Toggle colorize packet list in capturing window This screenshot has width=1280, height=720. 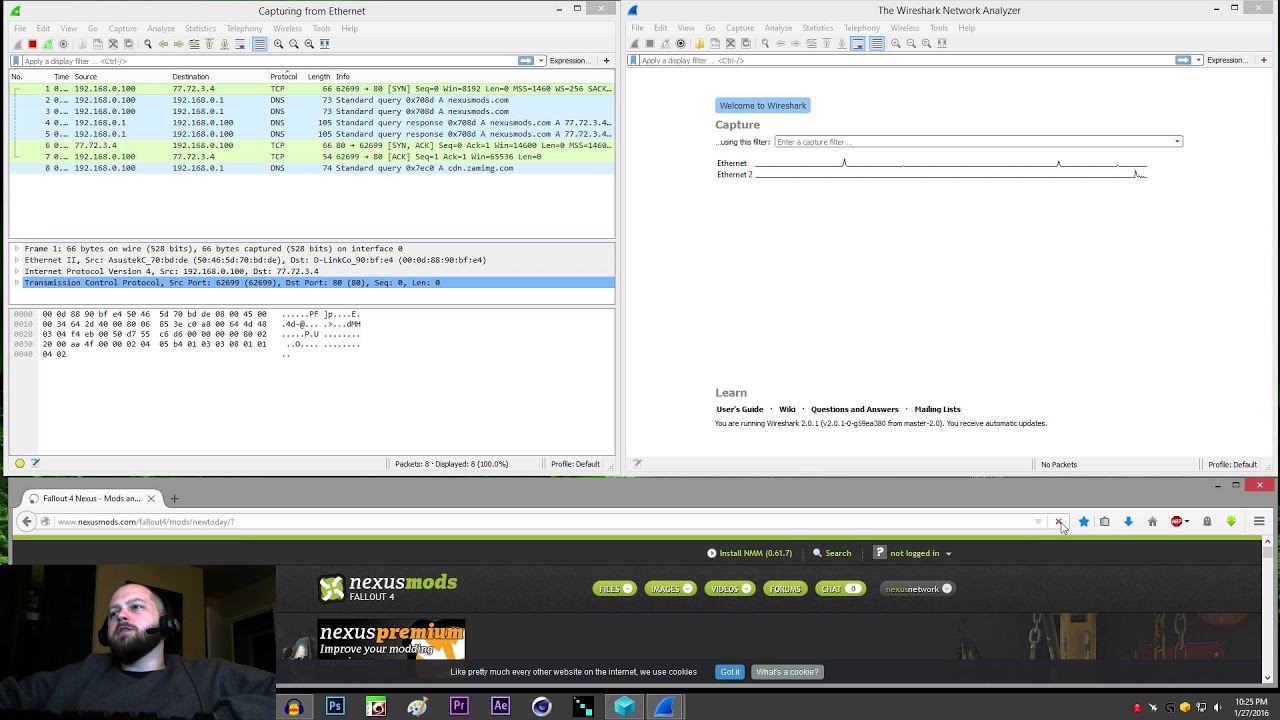259,44
